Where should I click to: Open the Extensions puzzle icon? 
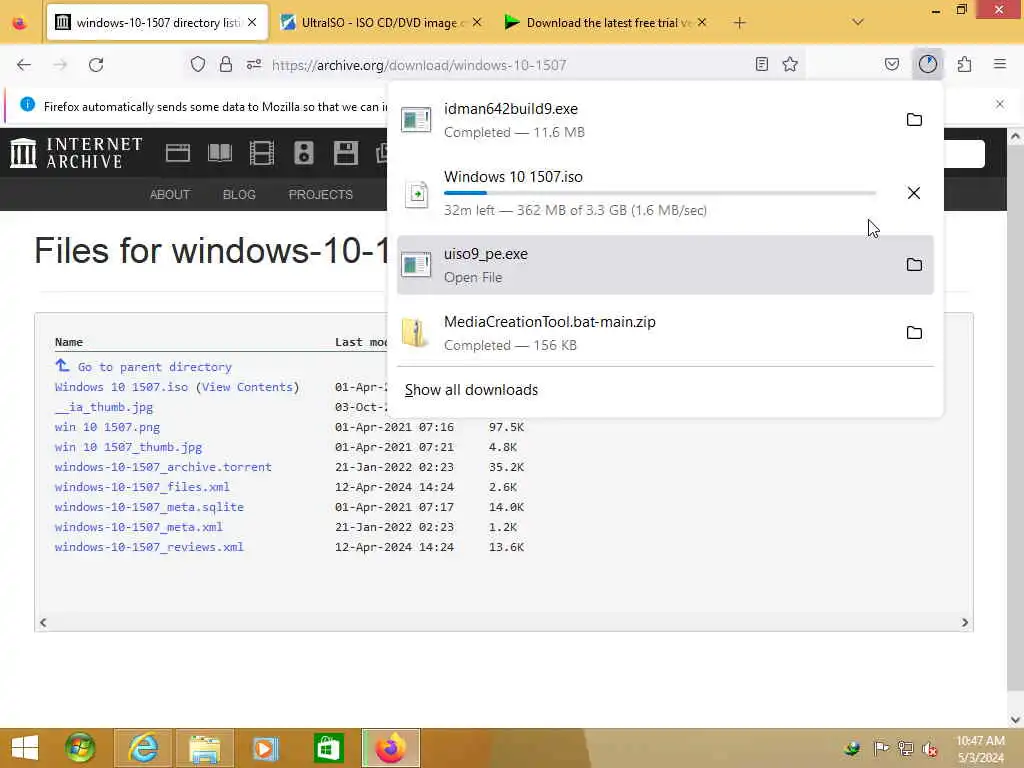(964, 64)
